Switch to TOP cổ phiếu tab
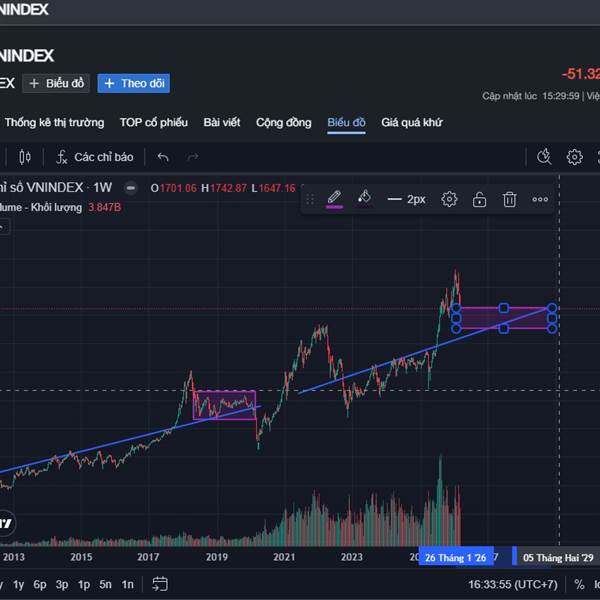This screenshot has width=600, height=600. click(x=154, y=122)
